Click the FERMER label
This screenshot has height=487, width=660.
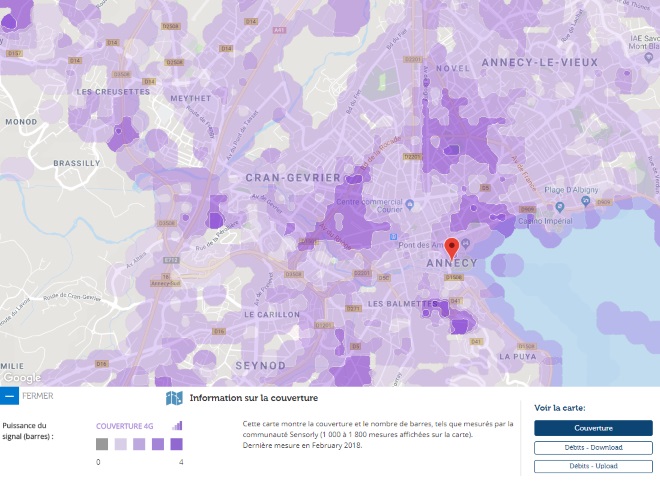(x=38, y=396)
